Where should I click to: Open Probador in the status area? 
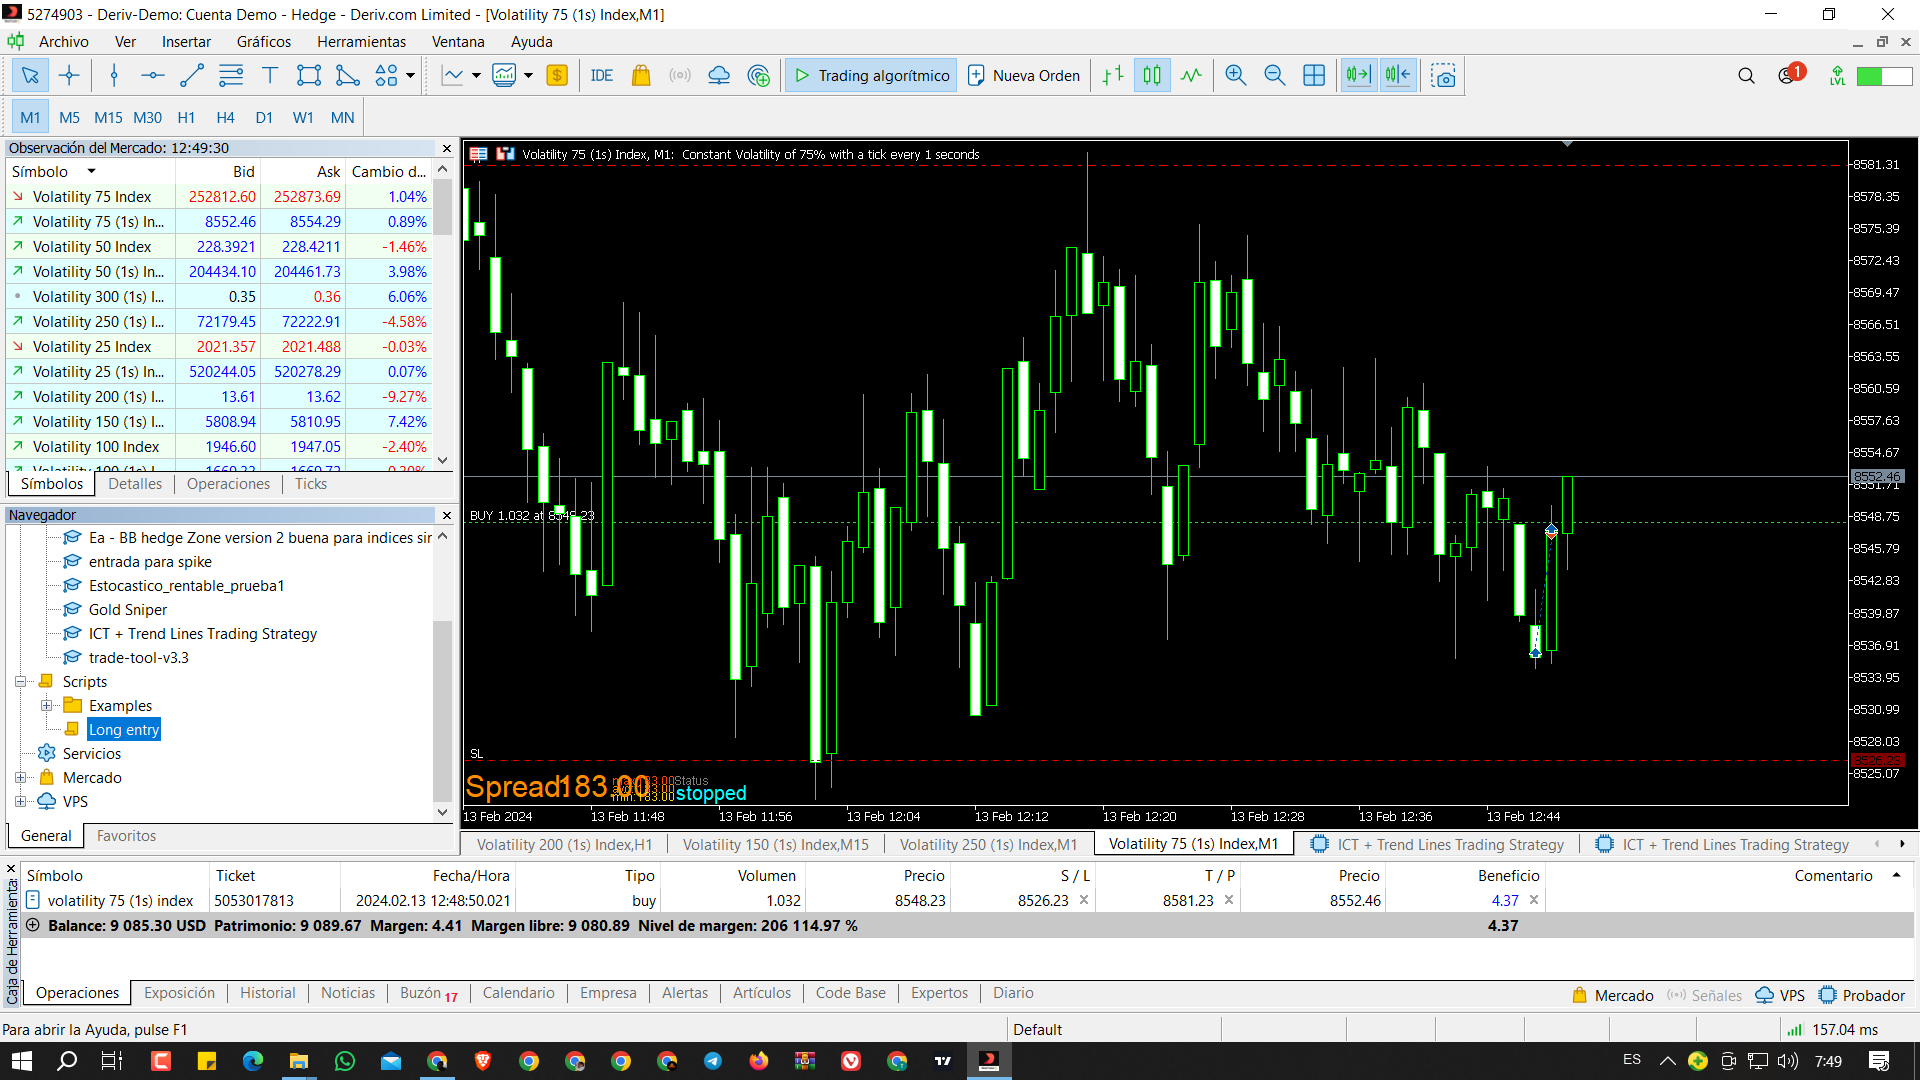coord(1862,996)
